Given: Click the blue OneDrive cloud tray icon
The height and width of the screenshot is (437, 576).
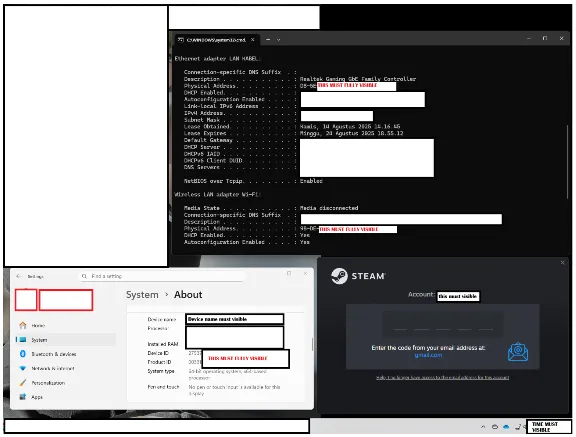Looking at the screenshot, I should pos(506,427).
